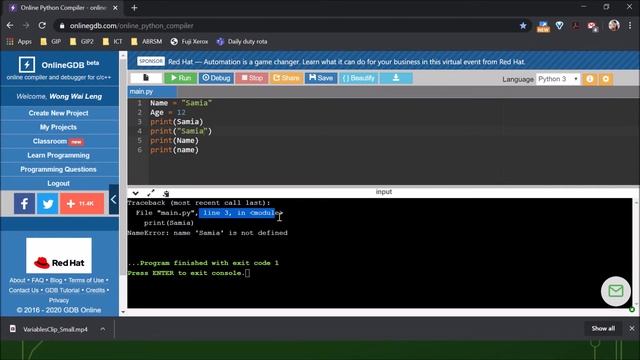The width and height of the screenshot is (640, 360).
Task: Collapse the console with the chevron icon
Action: coord(136,193)
